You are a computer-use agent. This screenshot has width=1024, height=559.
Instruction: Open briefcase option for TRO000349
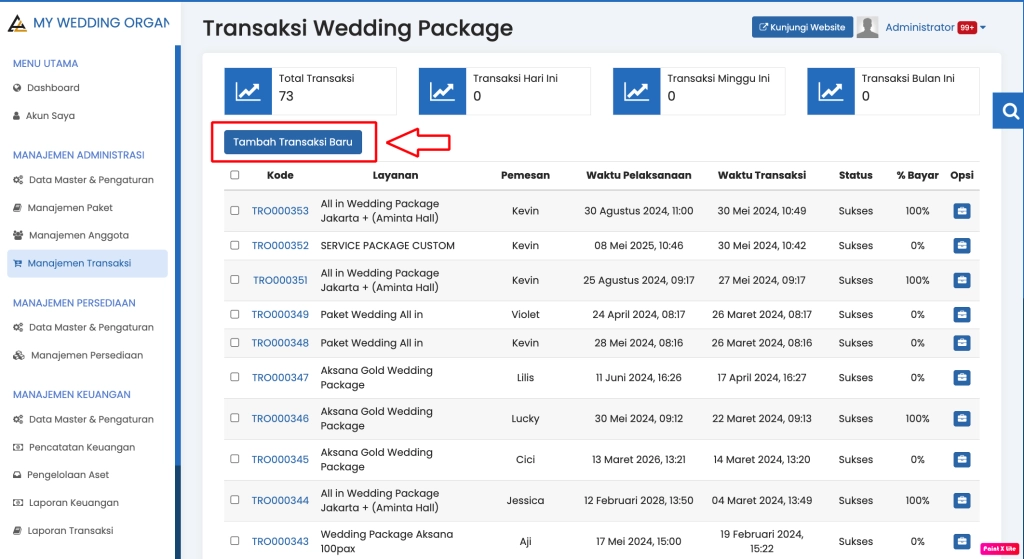click(x=961, y=315)
